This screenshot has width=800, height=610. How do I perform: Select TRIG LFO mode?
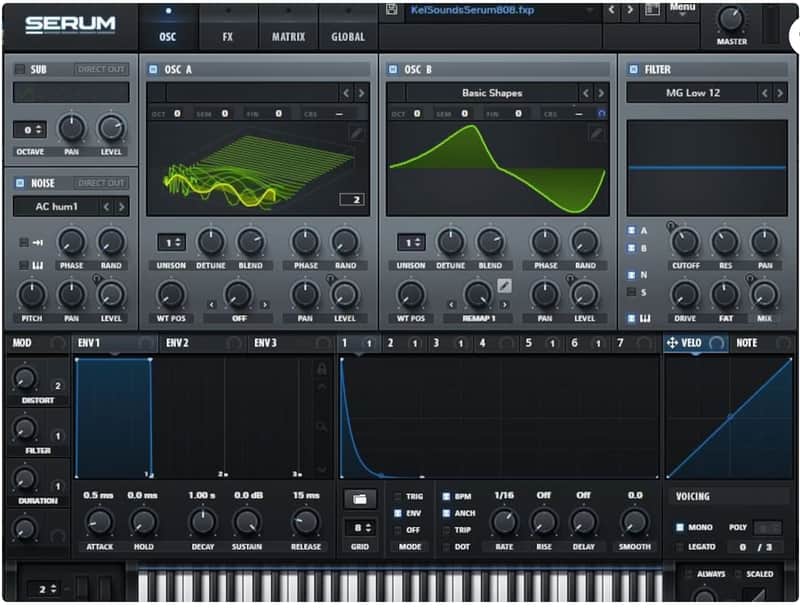(x=398, y=496)
